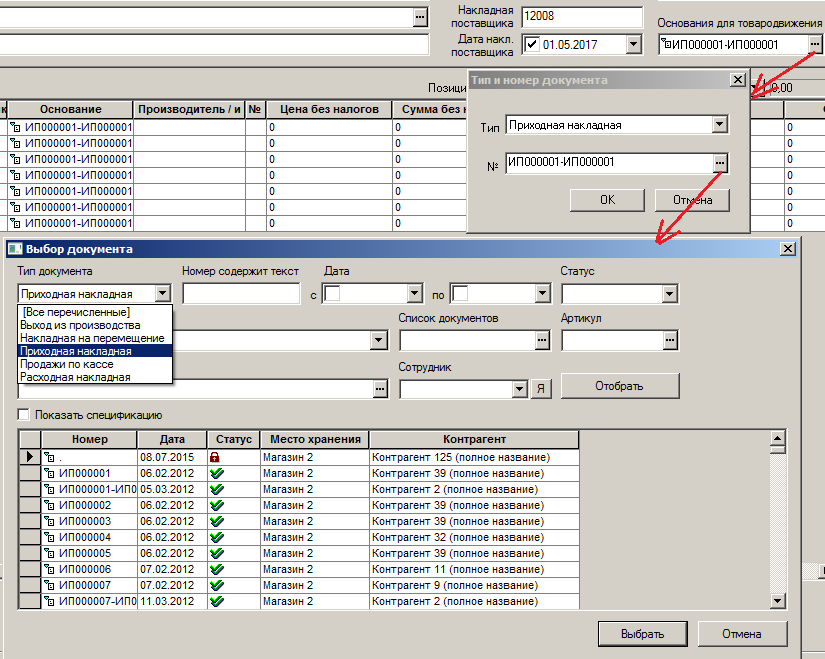Viewport: 825px width, 659px height.
Task: Open date dropdown for 01.05.2017
Action: [x=633, y=44]
